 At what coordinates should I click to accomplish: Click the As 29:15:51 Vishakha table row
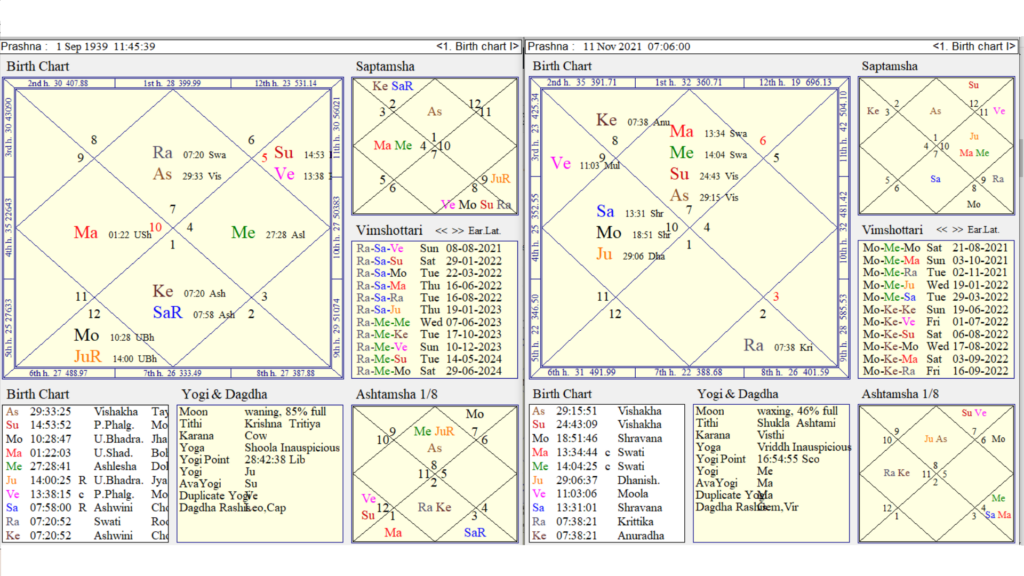607,411
